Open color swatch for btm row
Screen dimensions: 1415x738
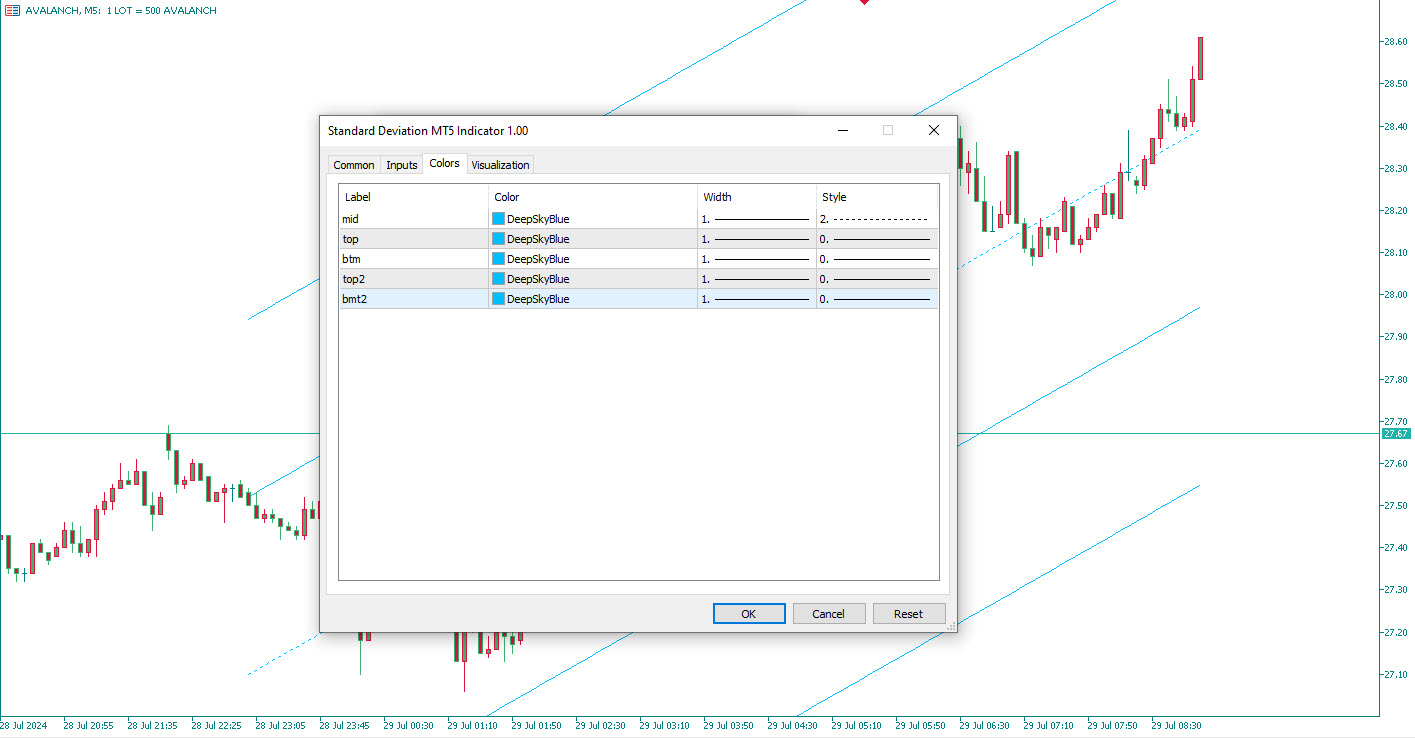499,259
